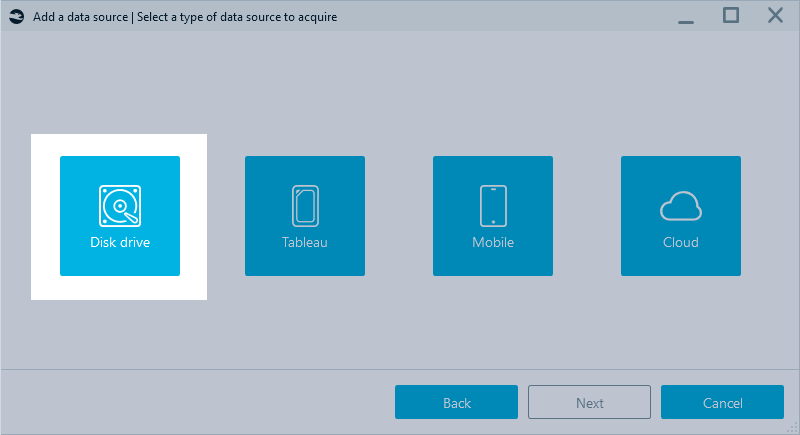Choose the Tableau data source tile
Viewport: 800px width, 435px height.
point(305,216)
